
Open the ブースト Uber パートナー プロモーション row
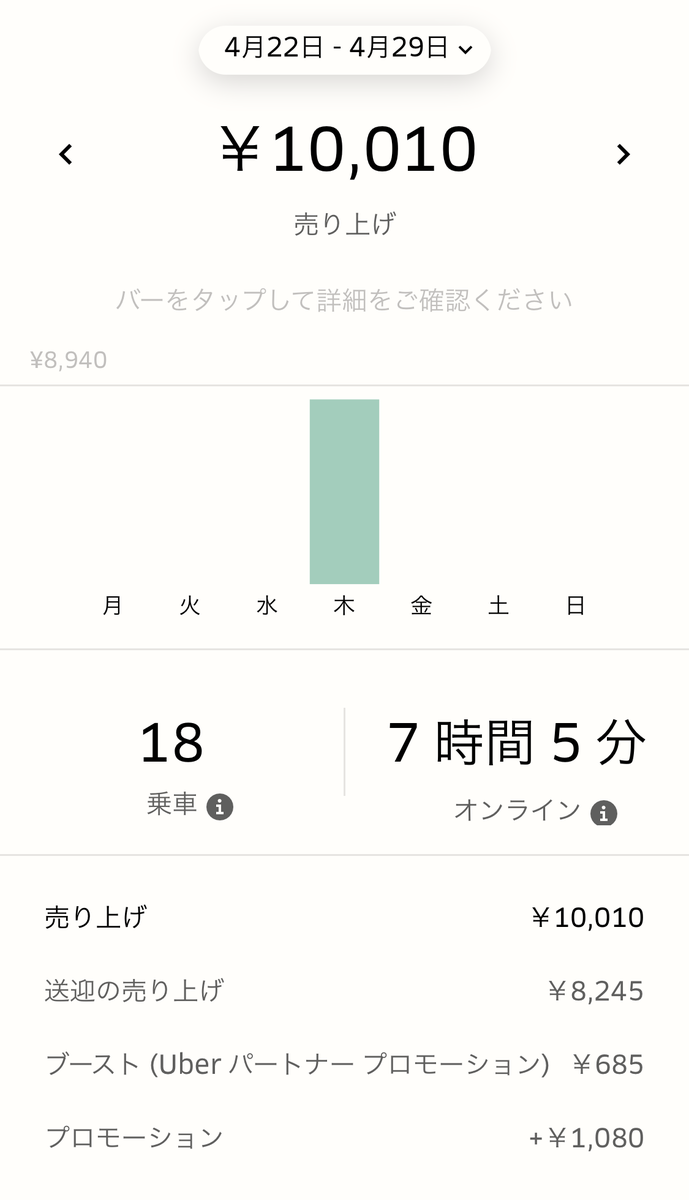(344, 1064)
